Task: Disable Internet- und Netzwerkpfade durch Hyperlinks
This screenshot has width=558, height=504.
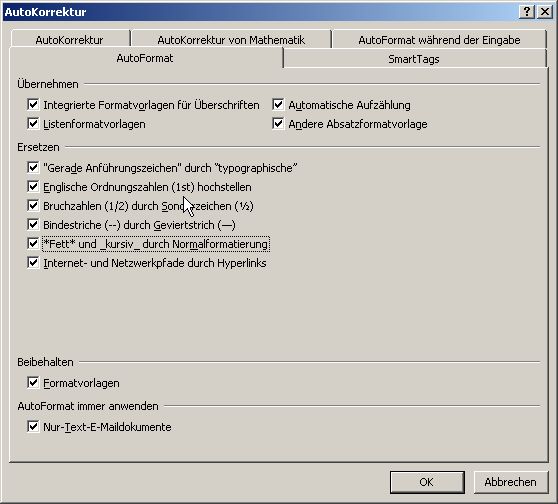Action: tap(33, 263)
